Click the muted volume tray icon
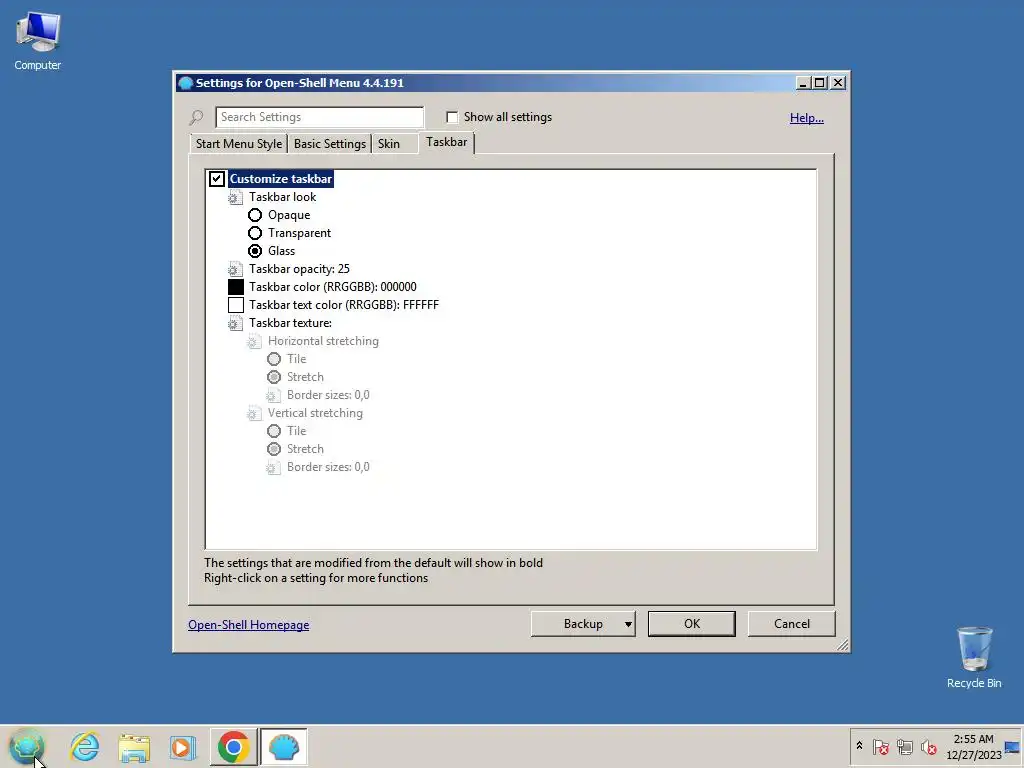The width and height of the screenshot is (1024, 768). pyautogui.click(x=928, y=746)
